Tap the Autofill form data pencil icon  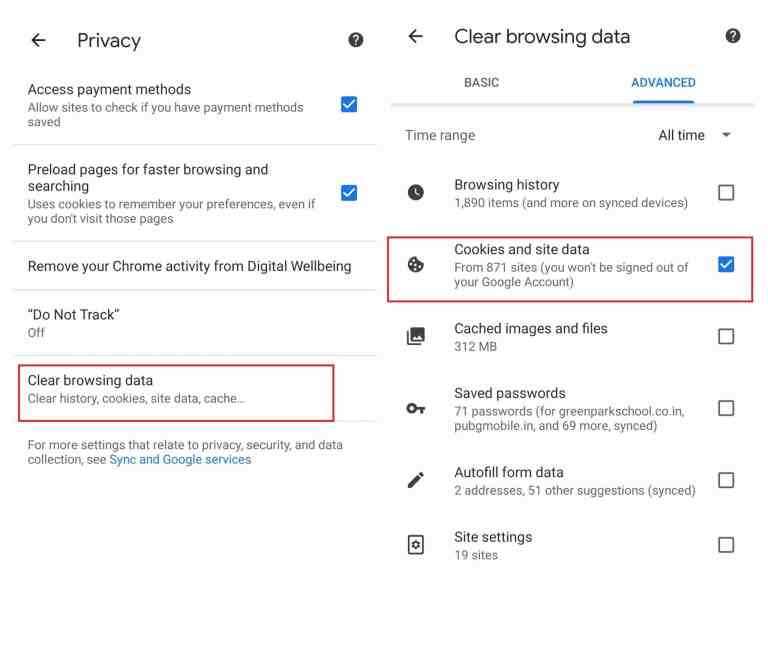coord(416,480)
